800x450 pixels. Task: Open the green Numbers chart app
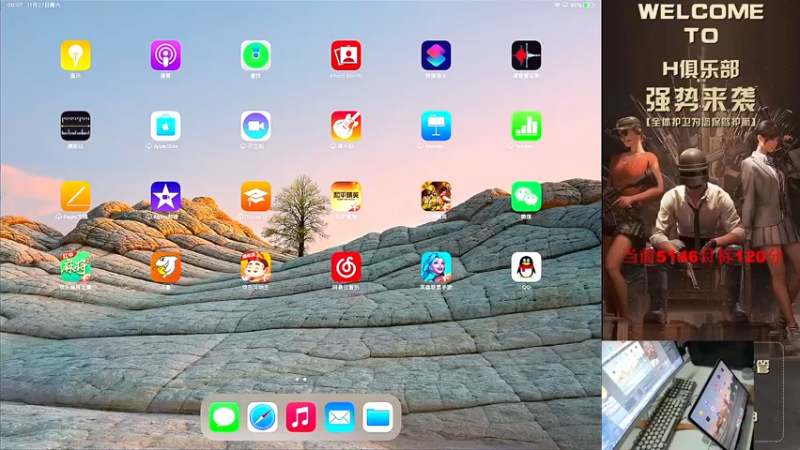pos(526,126)
